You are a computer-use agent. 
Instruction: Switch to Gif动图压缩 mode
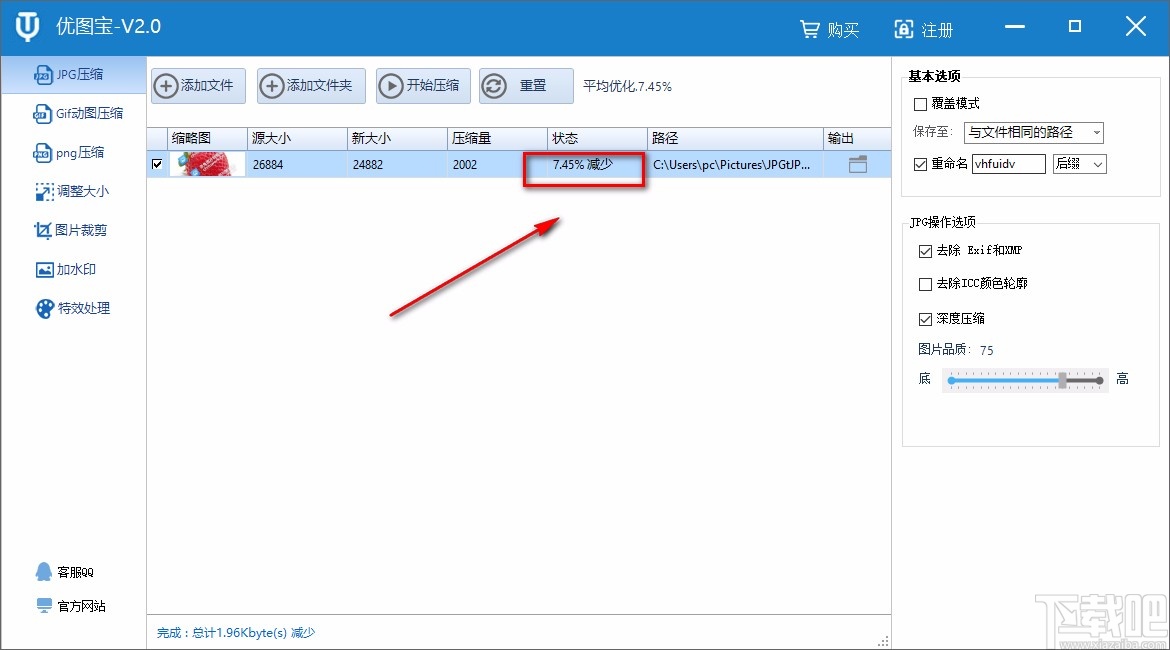tap(78, 113)
